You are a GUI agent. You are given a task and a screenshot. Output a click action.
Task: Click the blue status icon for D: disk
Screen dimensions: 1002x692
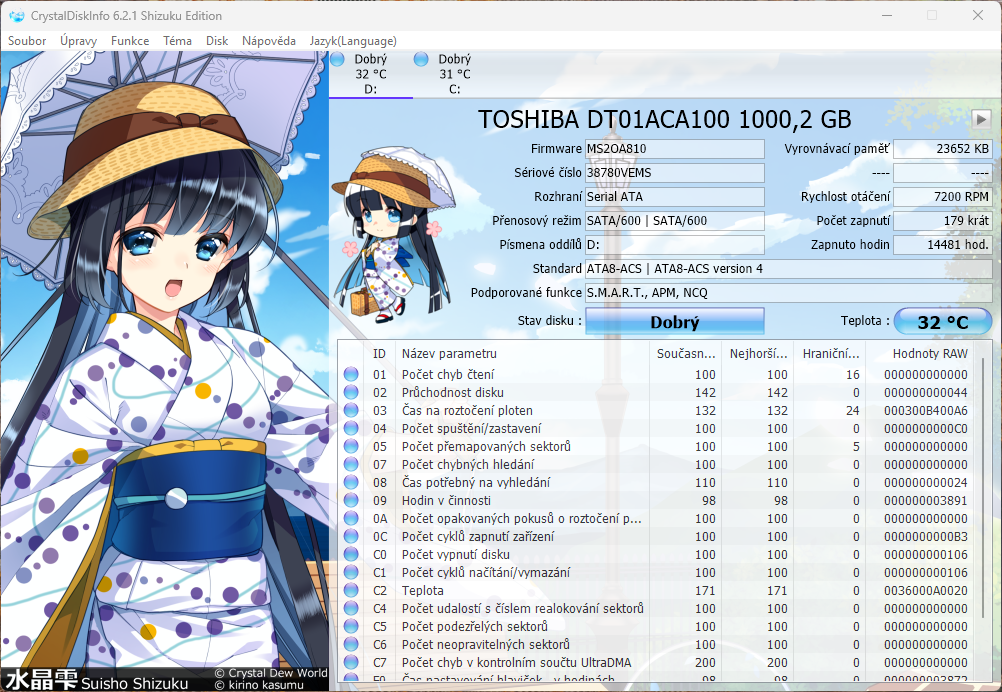[337, 59]
